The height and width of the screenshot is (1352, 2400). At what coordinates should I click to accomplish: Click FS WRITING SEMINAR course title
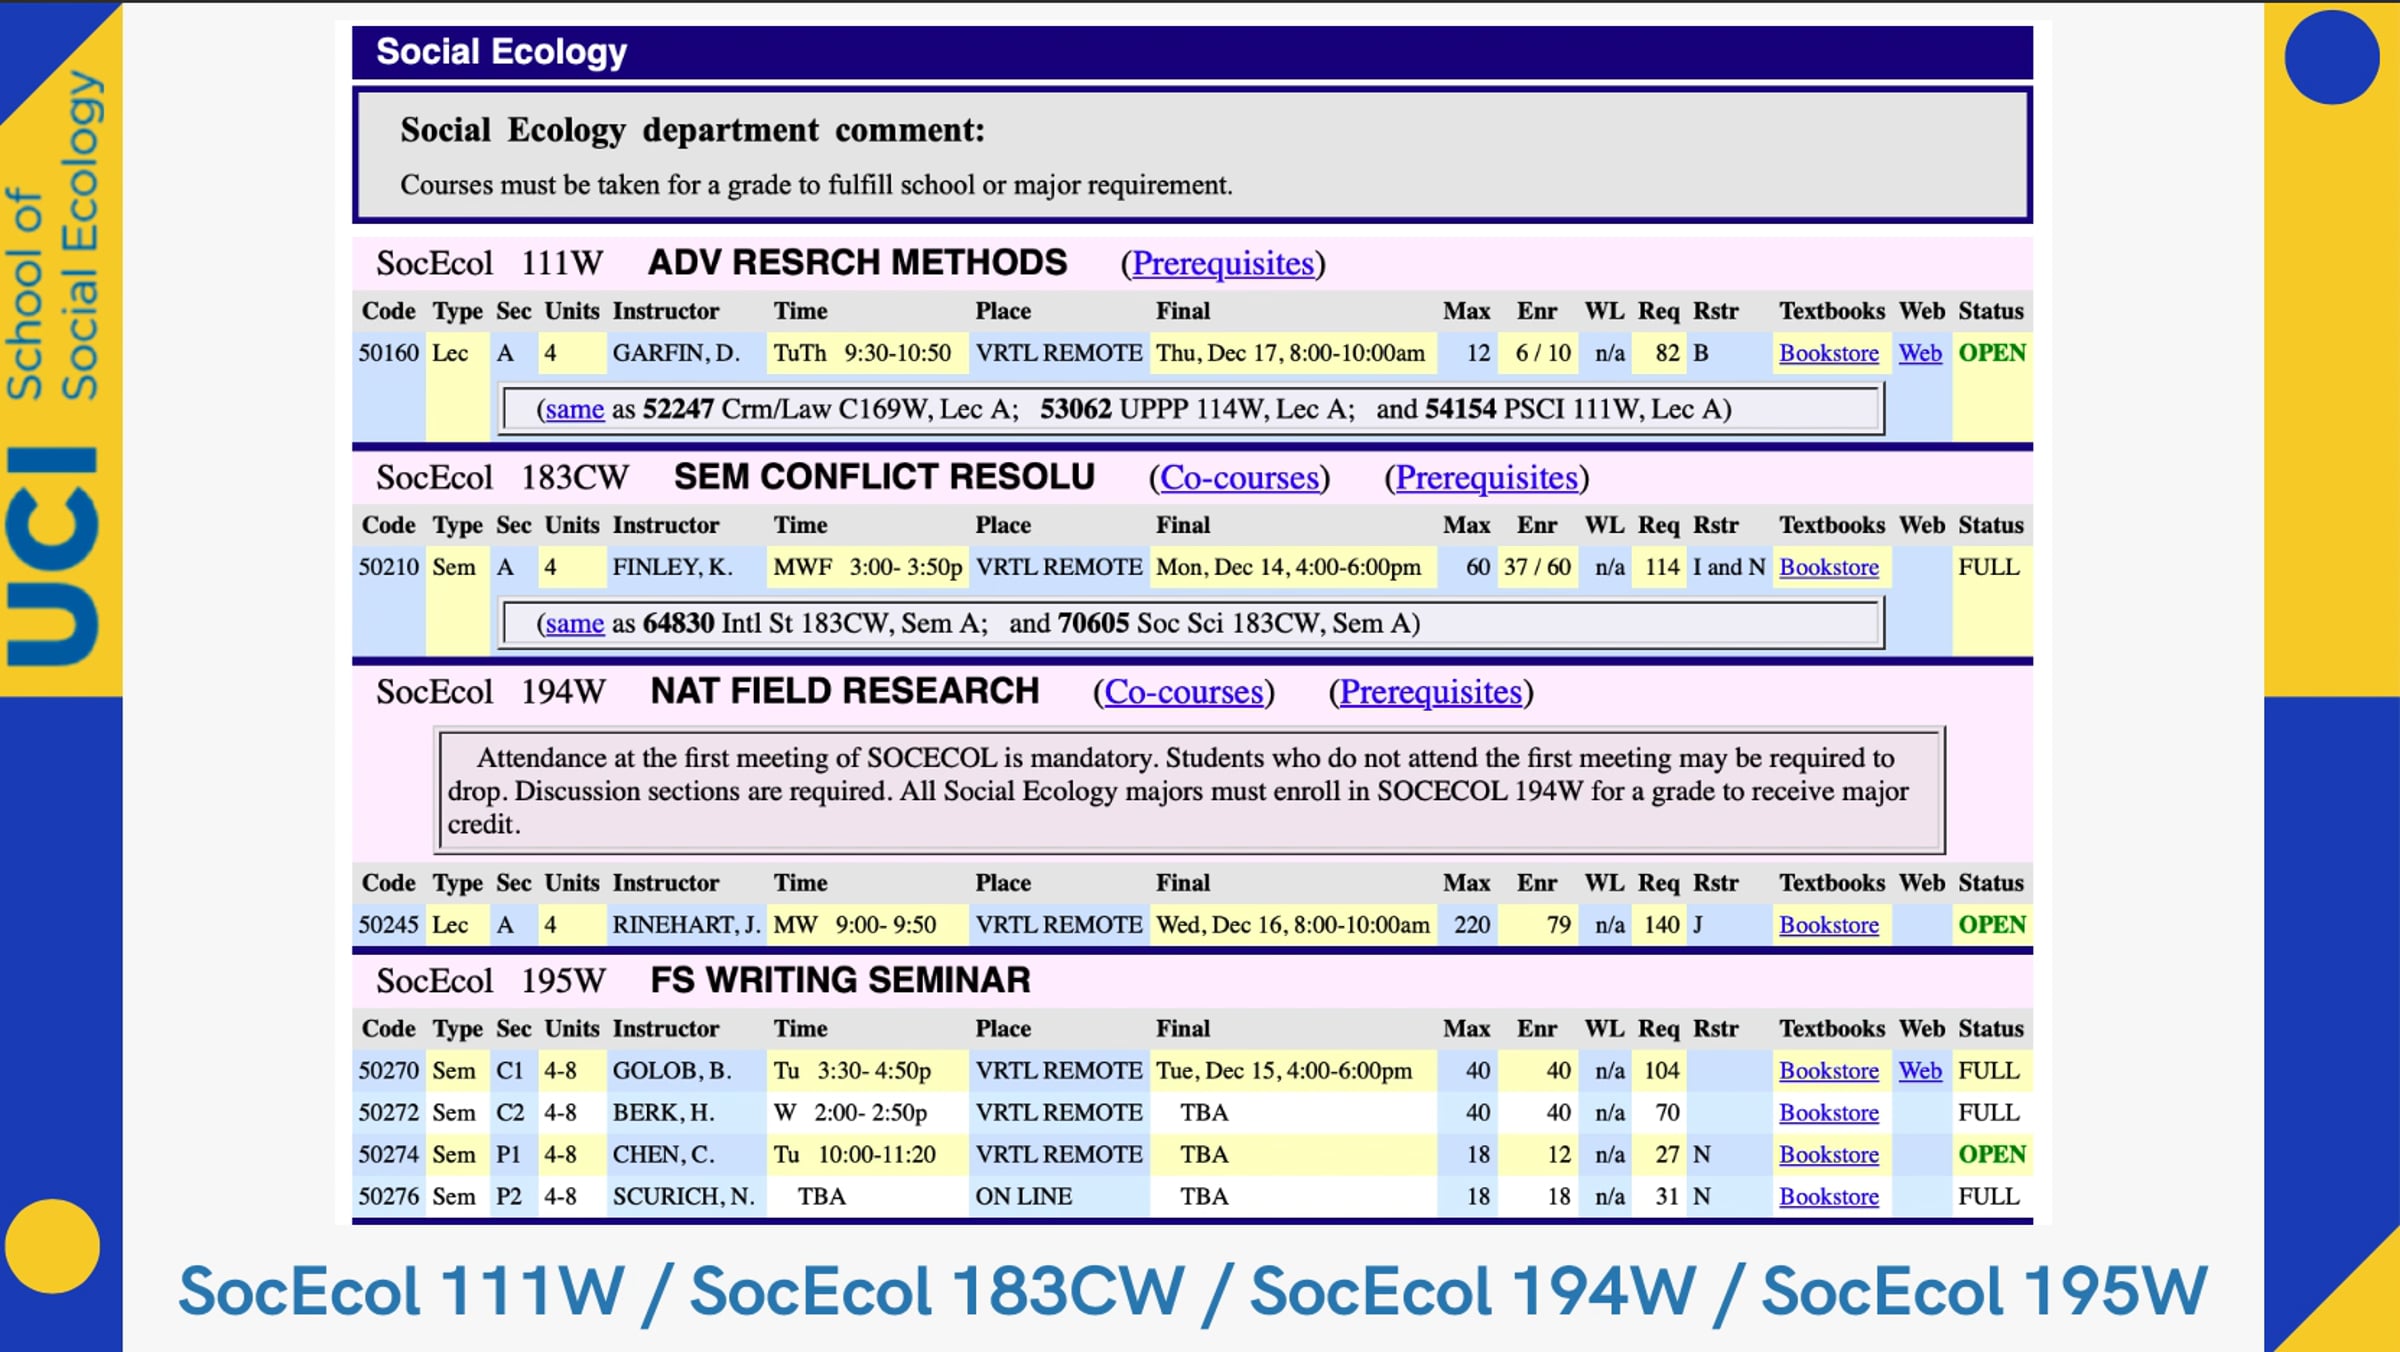[x=840, y=980]
